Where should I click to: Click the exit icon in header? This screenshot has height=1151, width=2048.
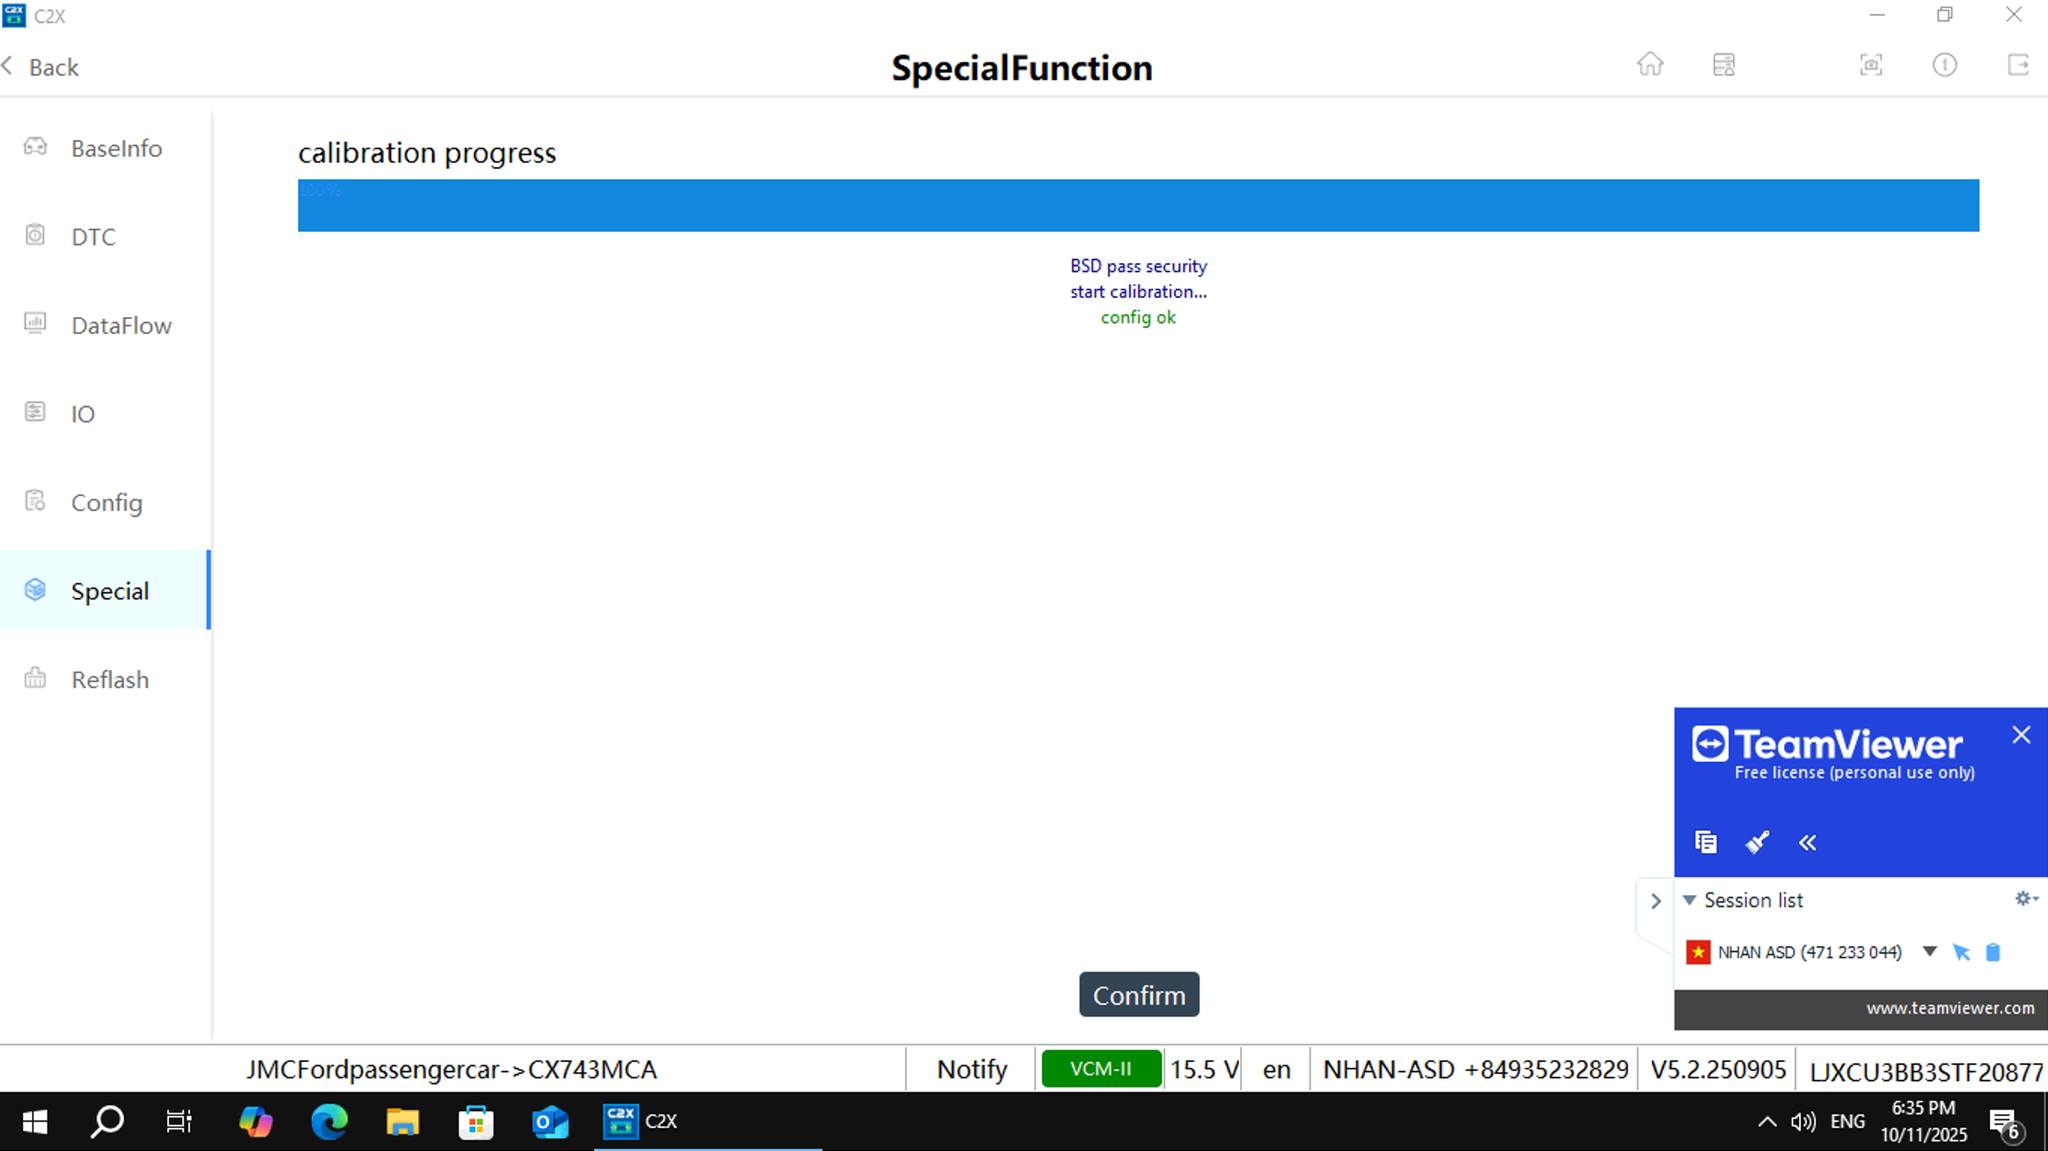(x=2018, y=65)
